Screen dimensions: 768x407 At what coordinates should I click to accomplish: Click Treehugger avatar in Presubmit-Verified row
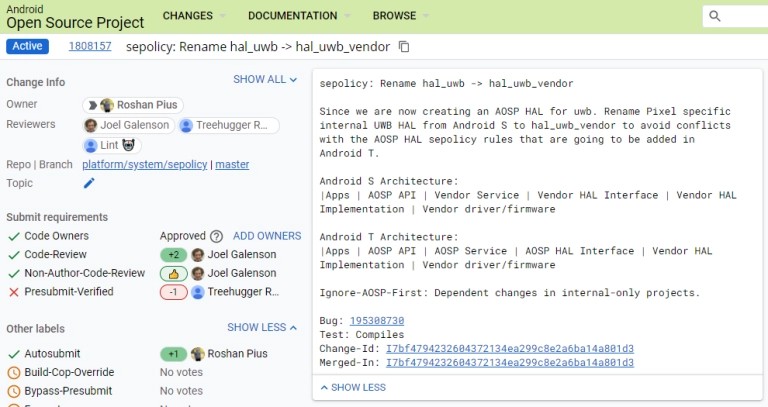198,292
